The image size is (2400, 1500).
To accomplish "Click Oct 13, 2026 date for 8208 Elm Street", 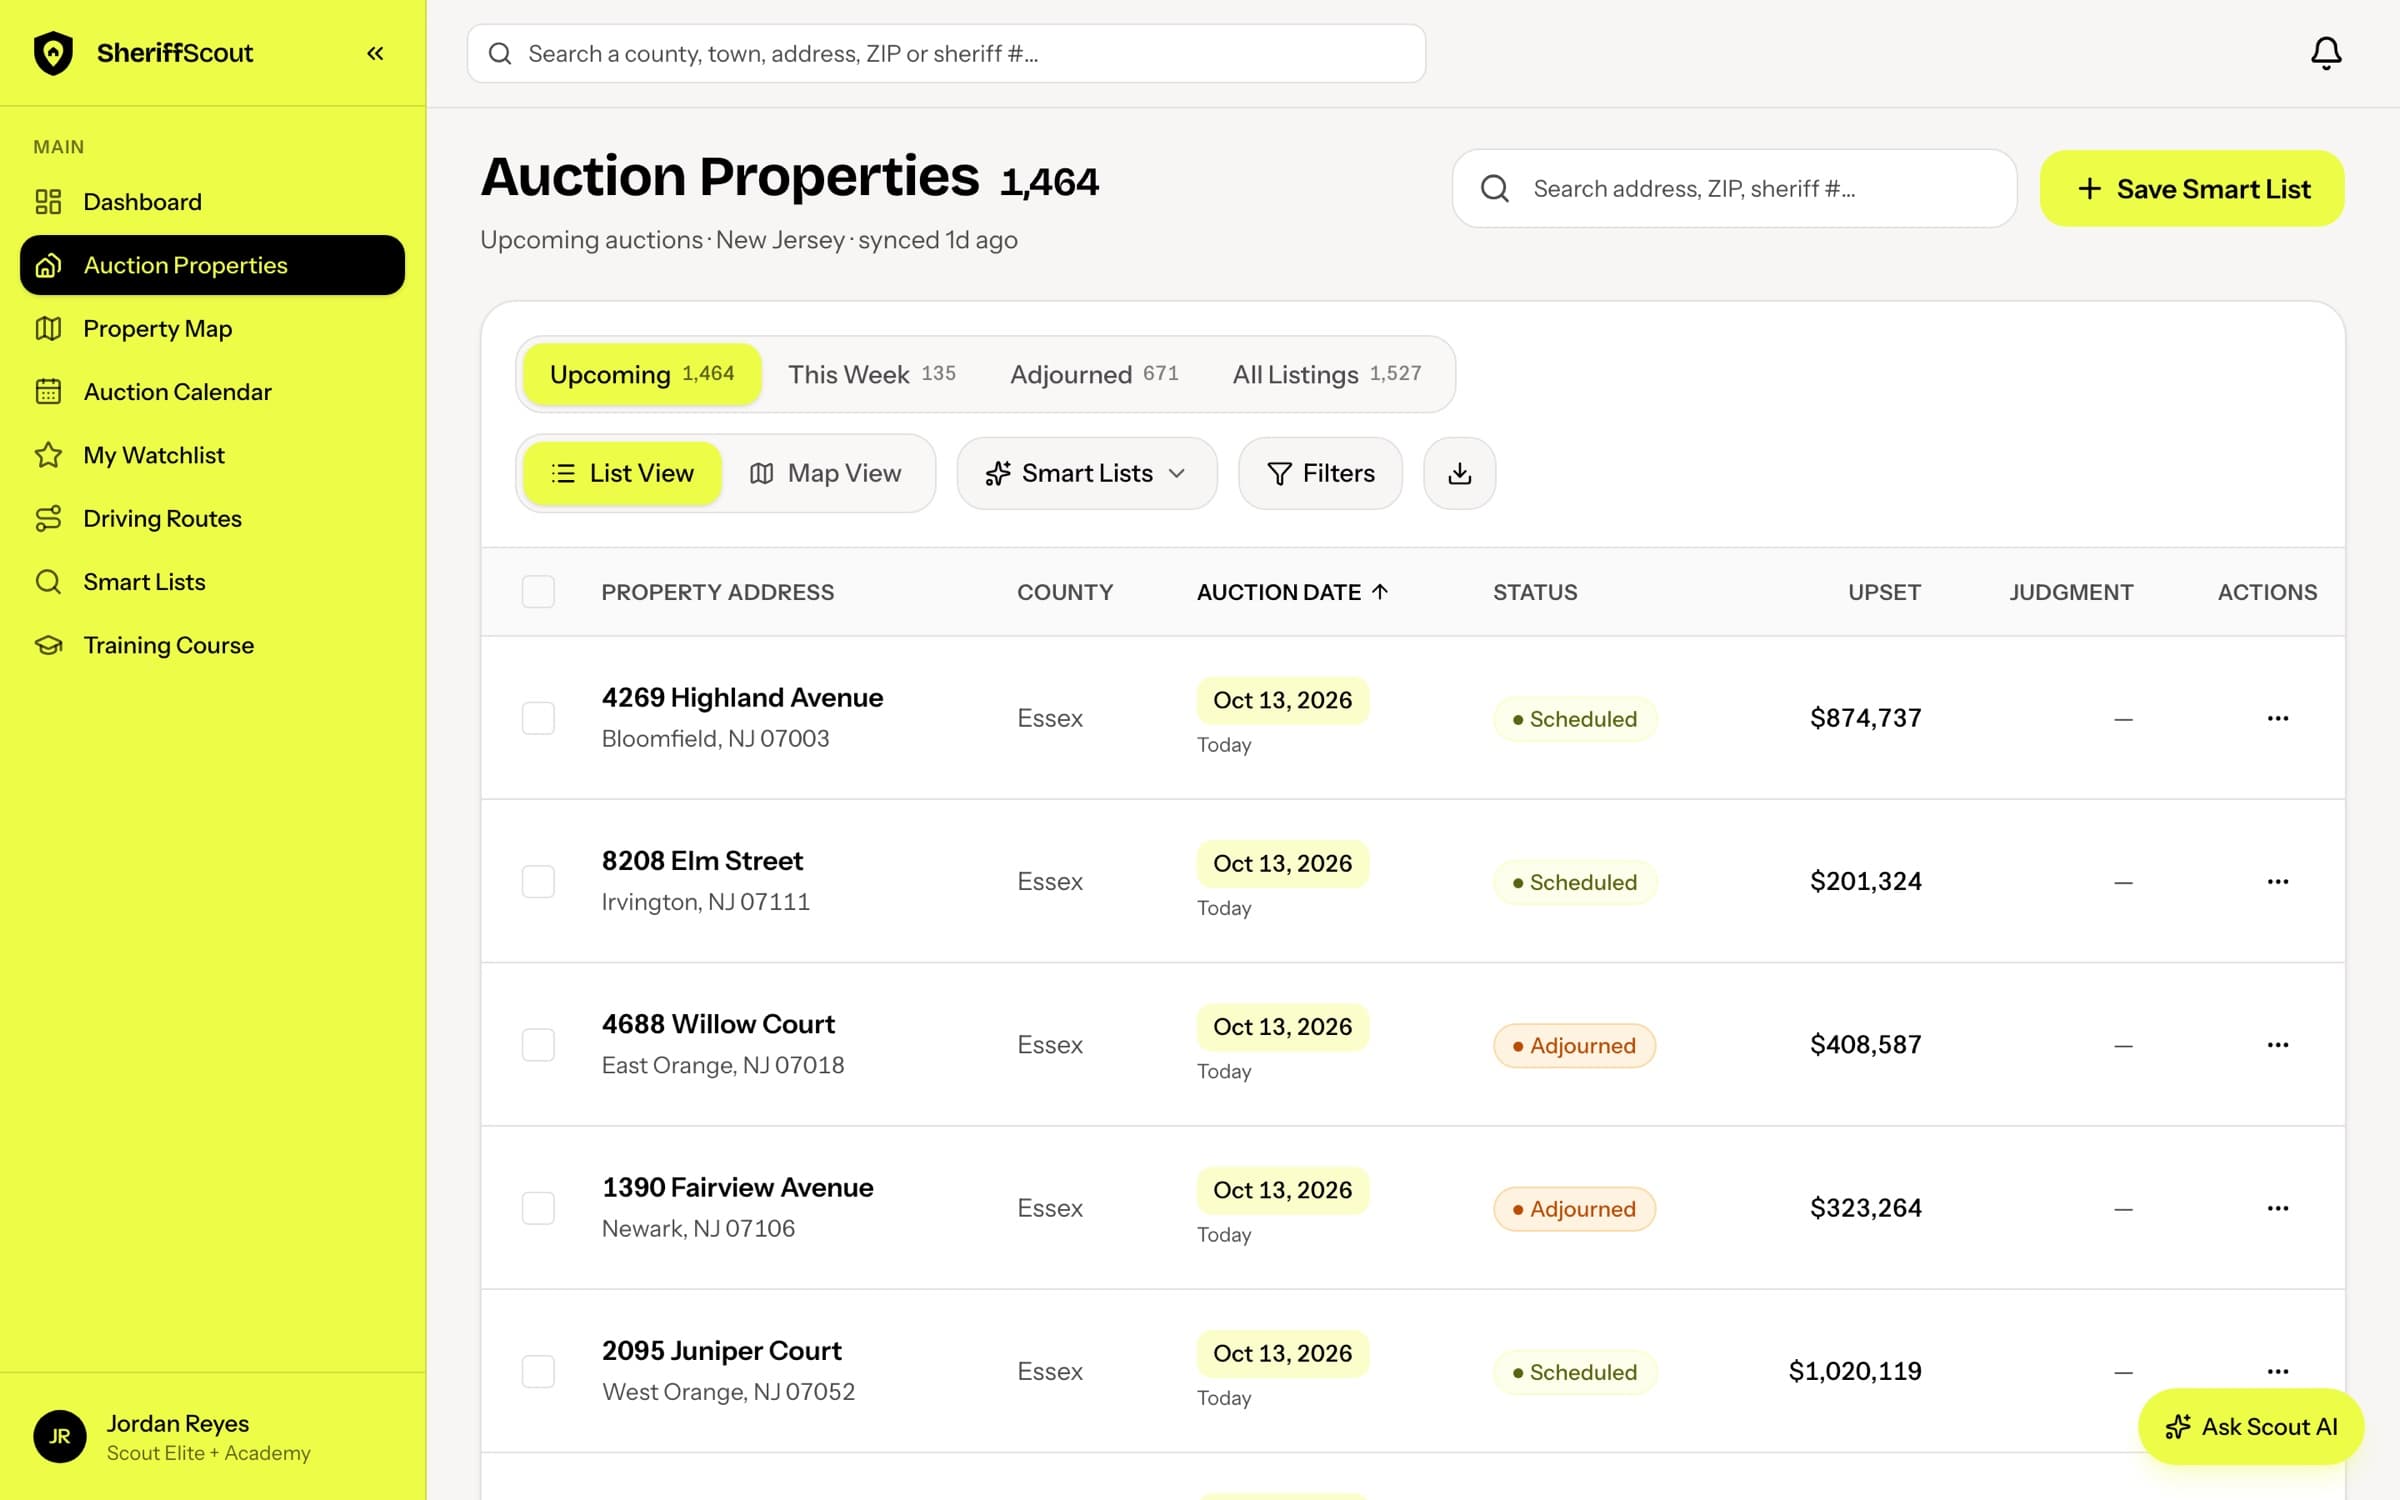I will pos(1282,863).
